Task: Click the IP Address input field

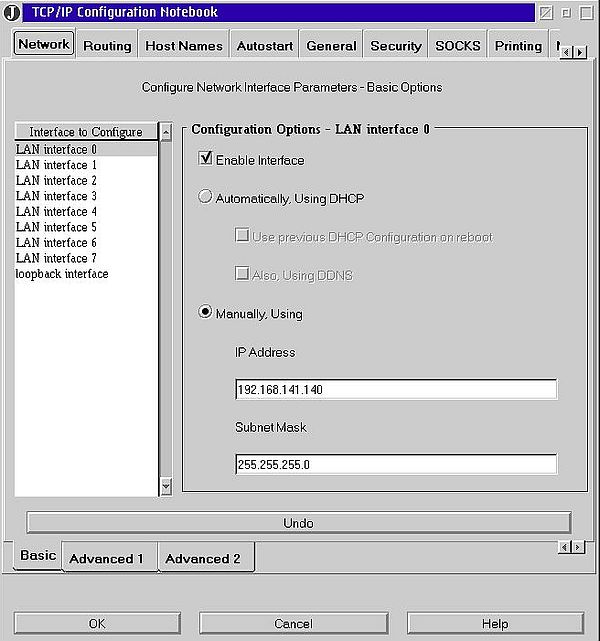Action: (x=395, y=390)
